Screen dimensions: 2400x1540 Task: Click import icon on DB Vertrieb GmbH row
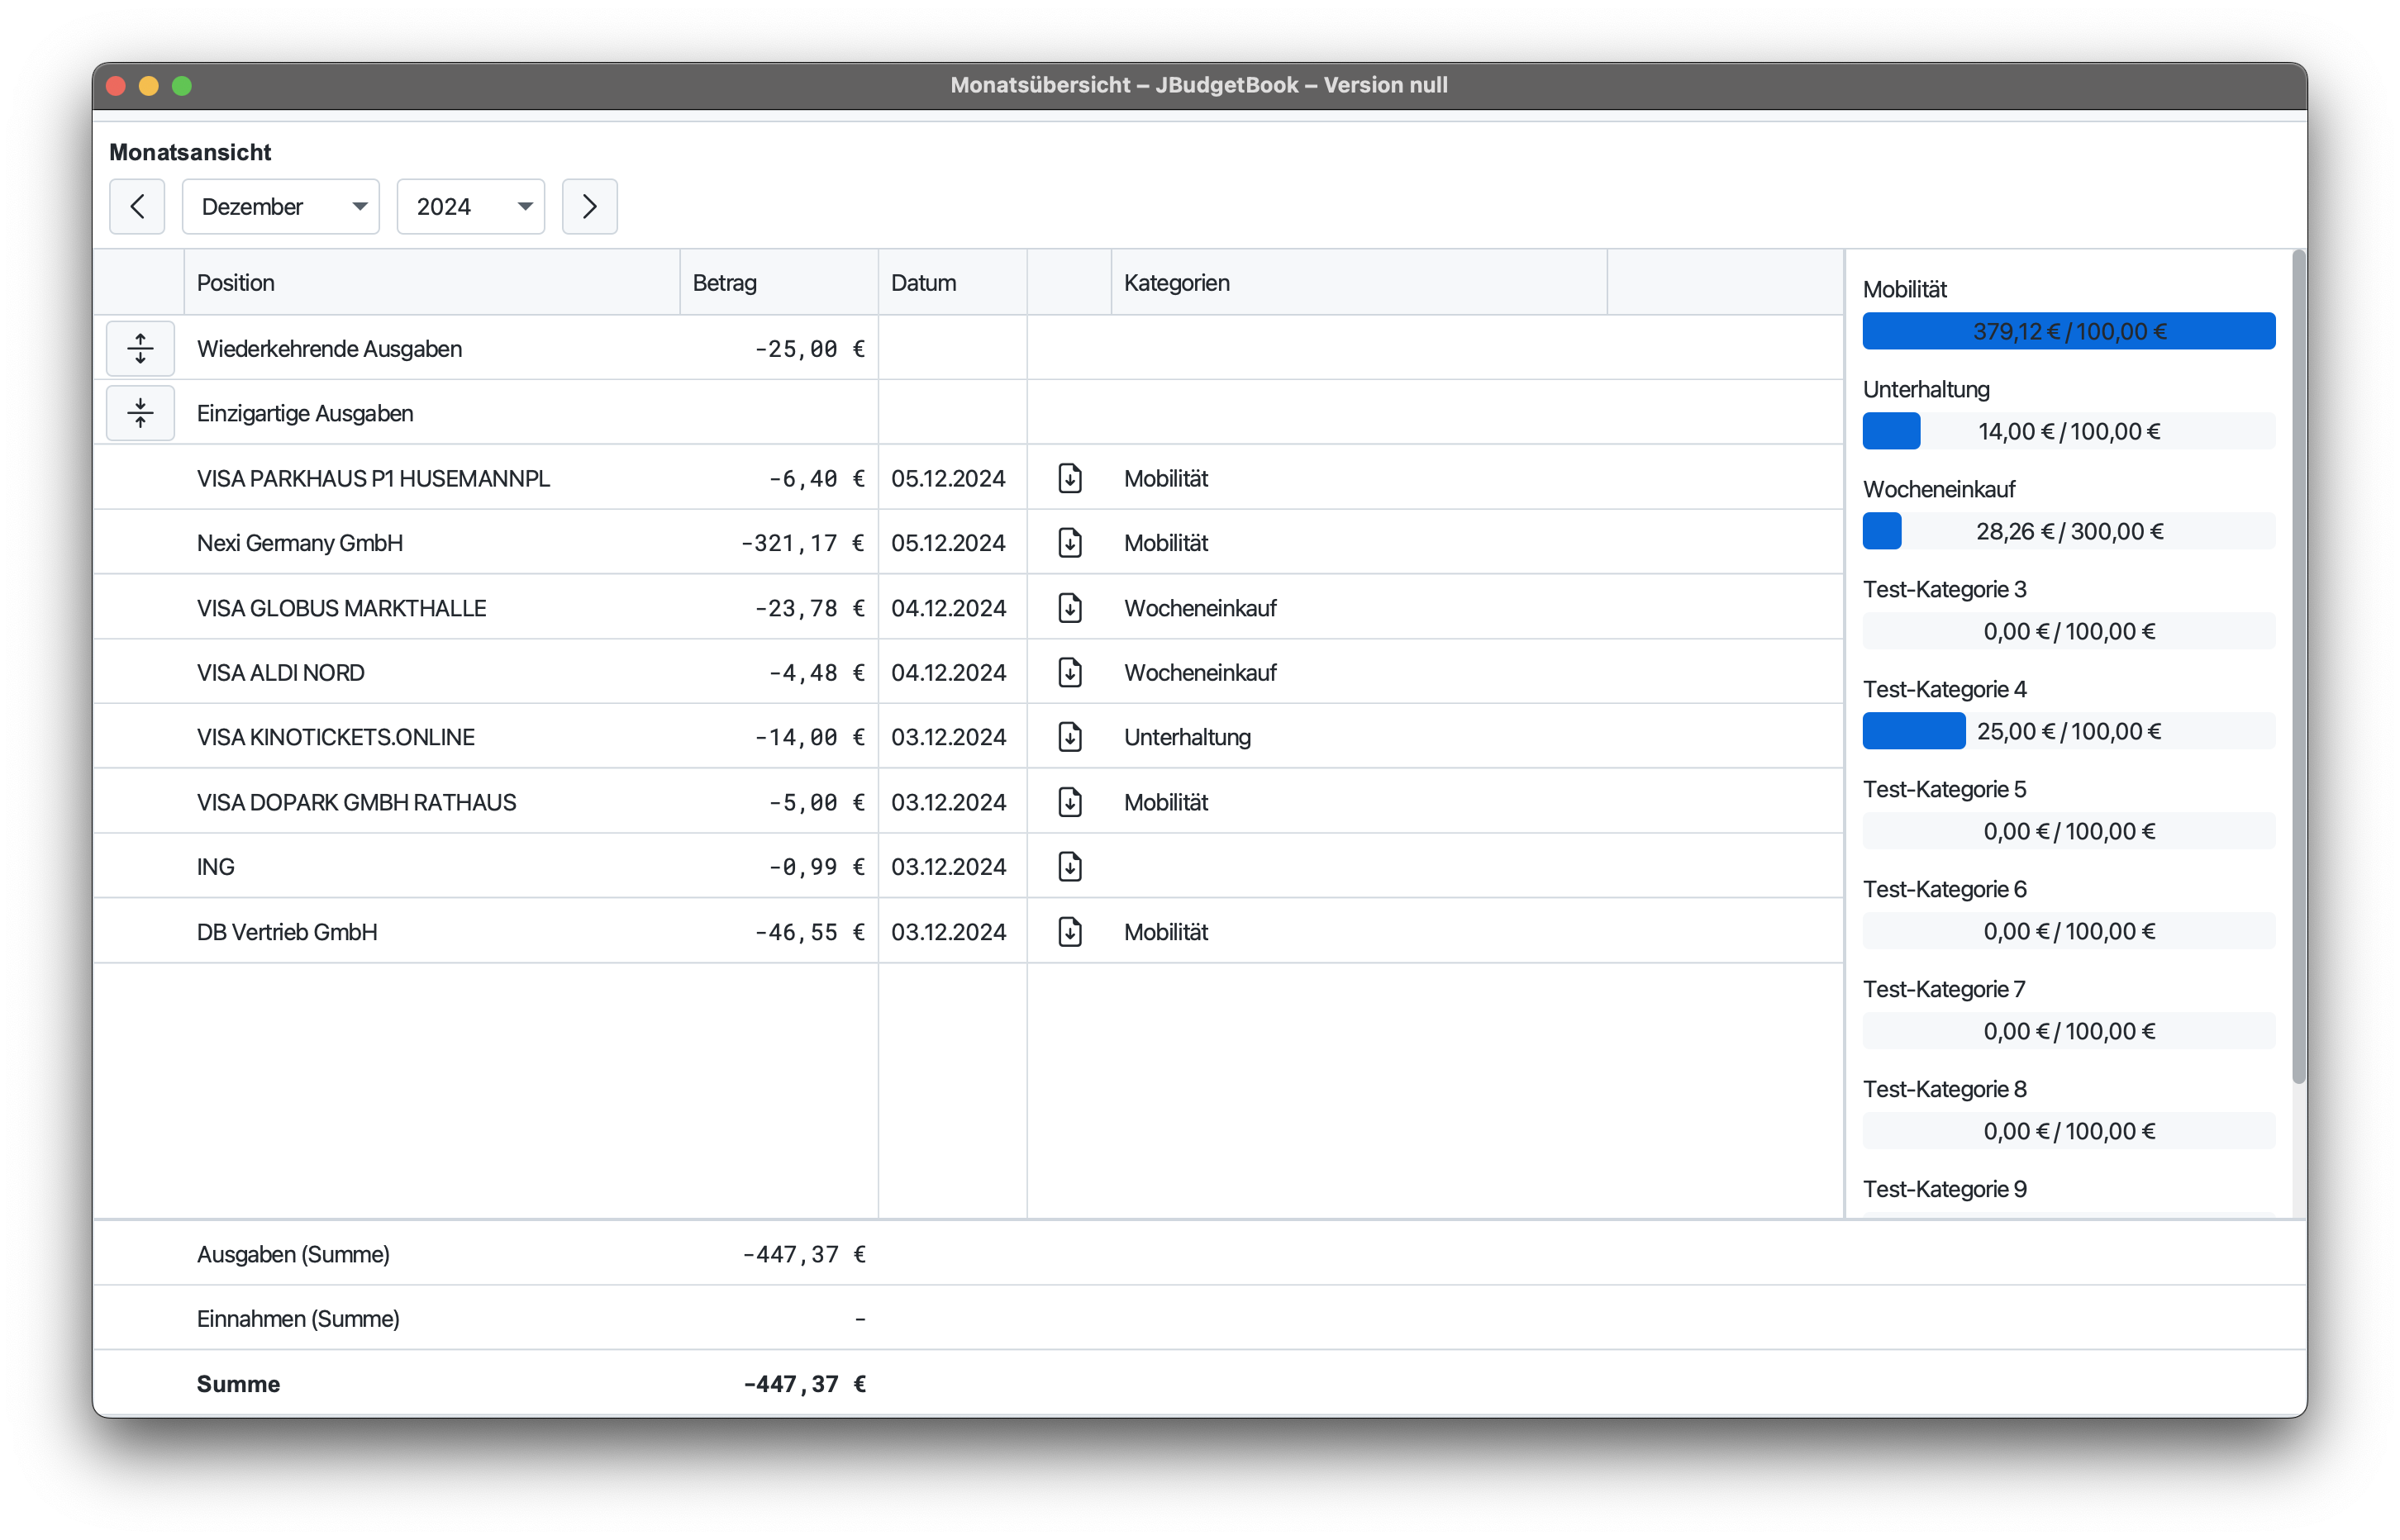click(x=1070, y=931)
